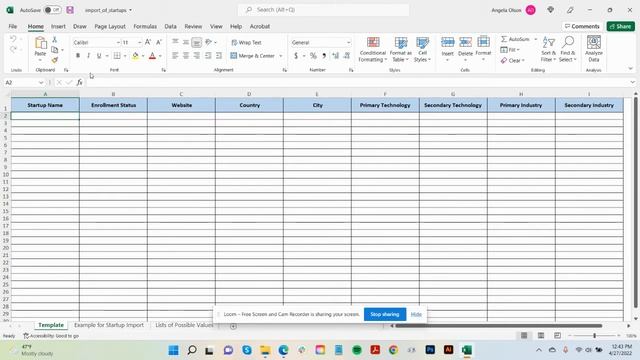
Task: Click AutoSum
Action: point(515,39)
